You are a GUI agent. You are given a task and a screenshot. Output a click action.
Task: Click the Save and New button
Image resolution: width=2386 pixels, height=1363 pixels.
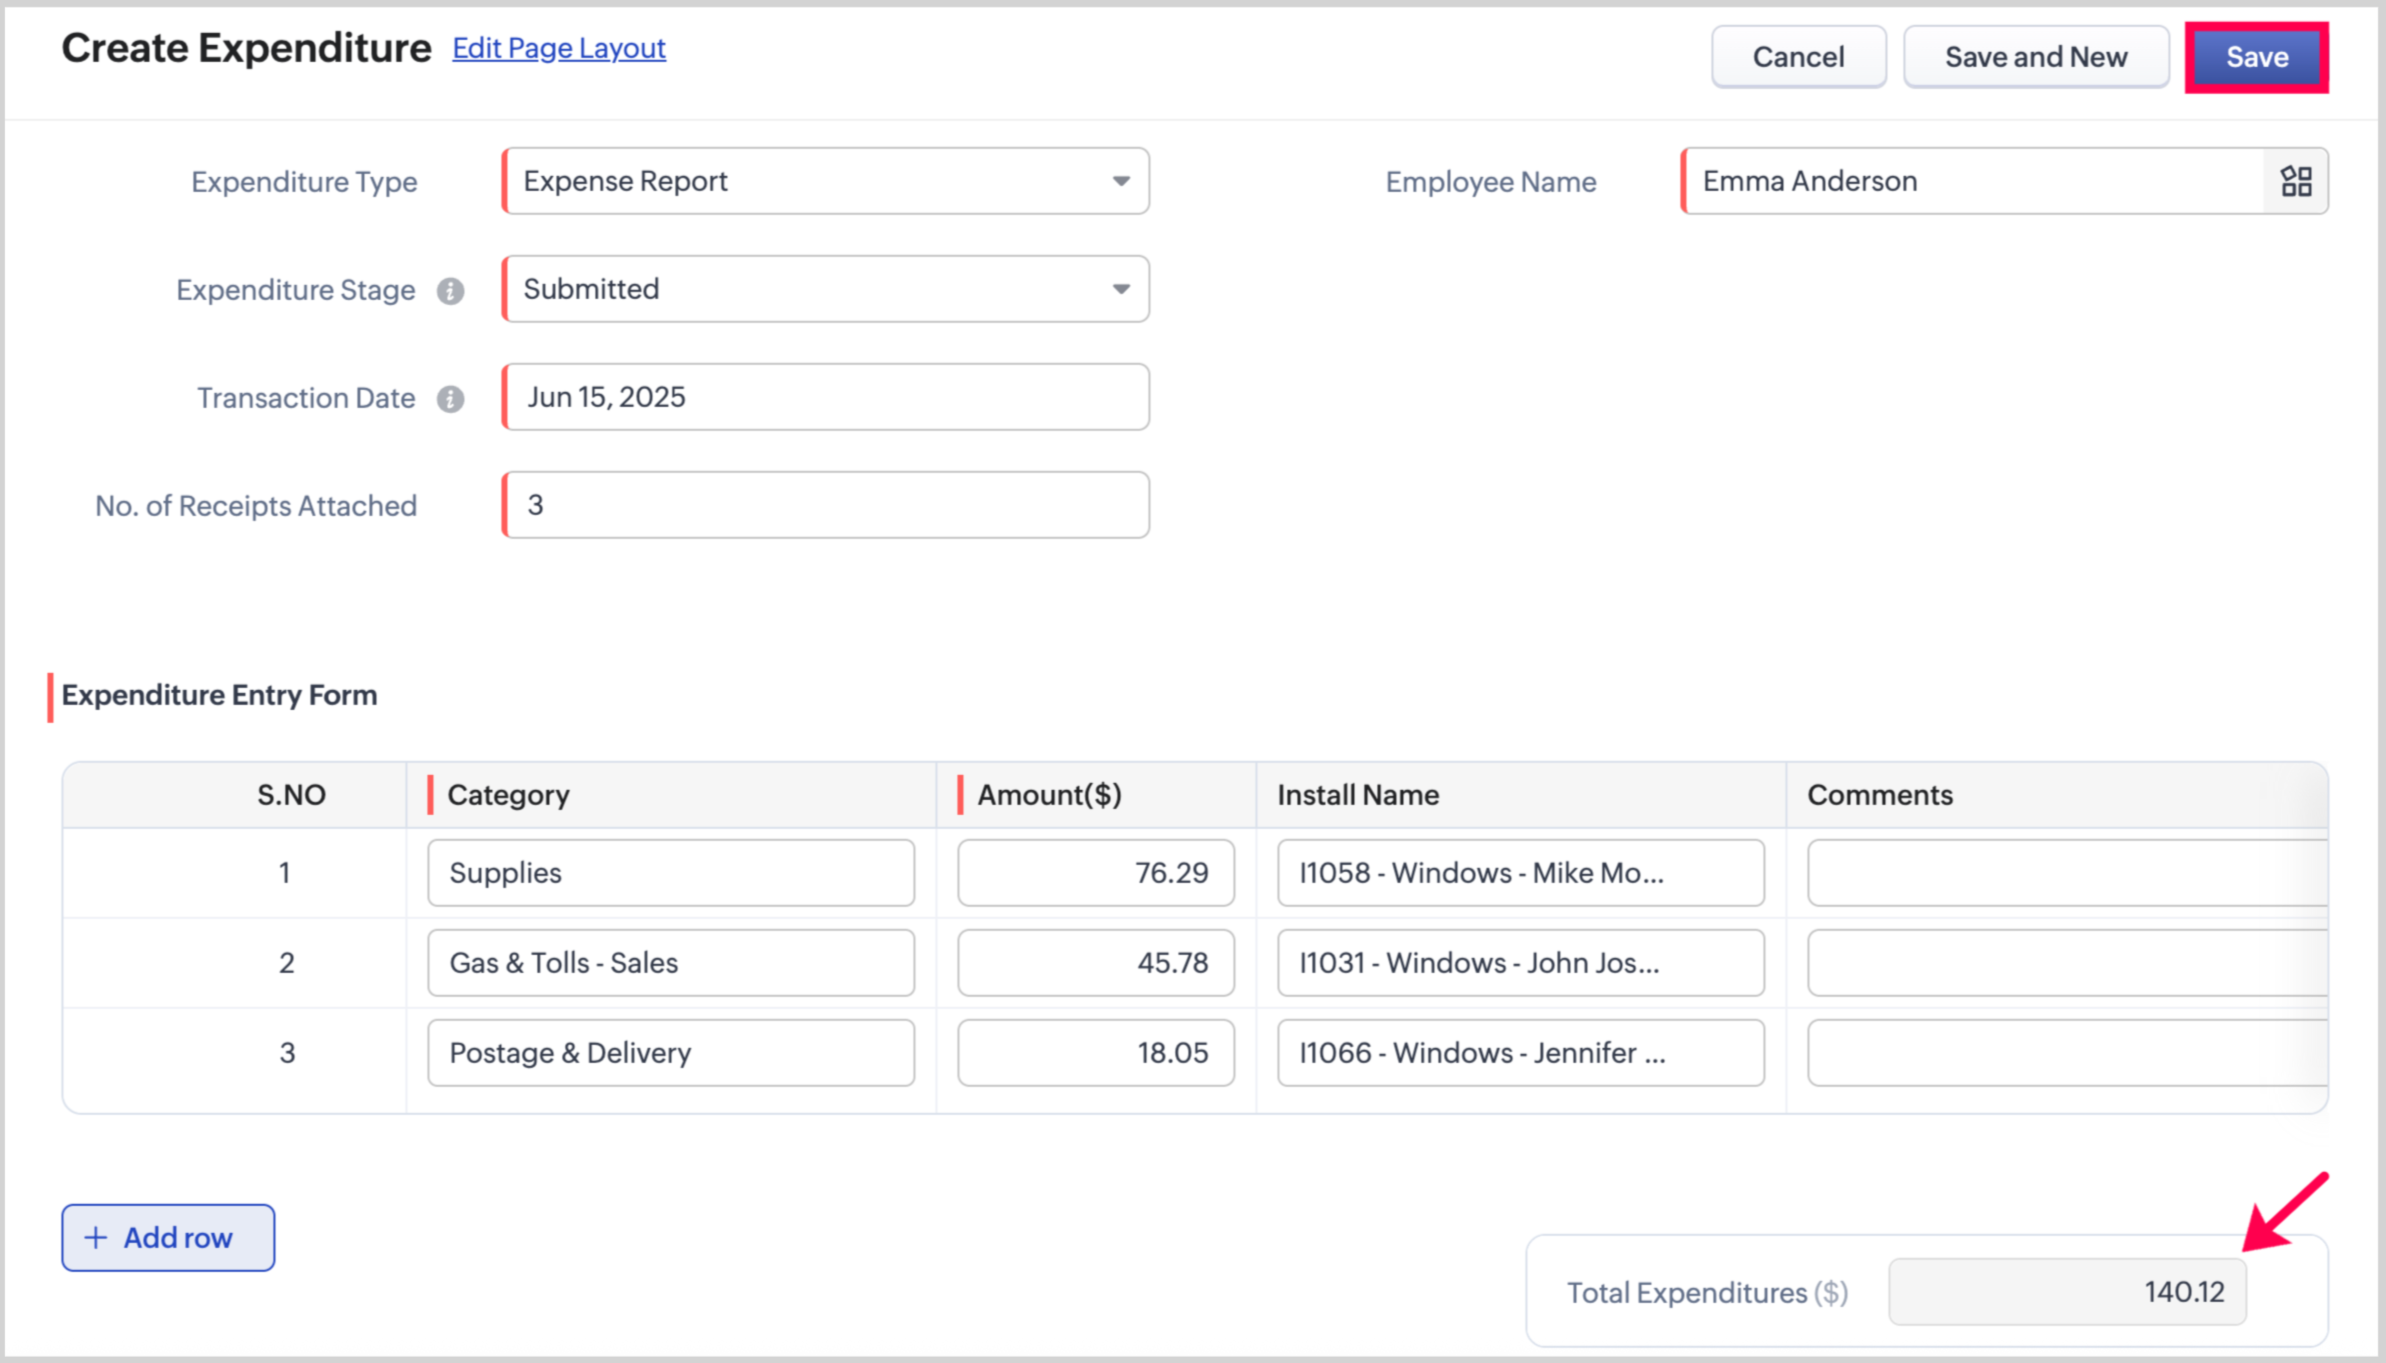2035,57
